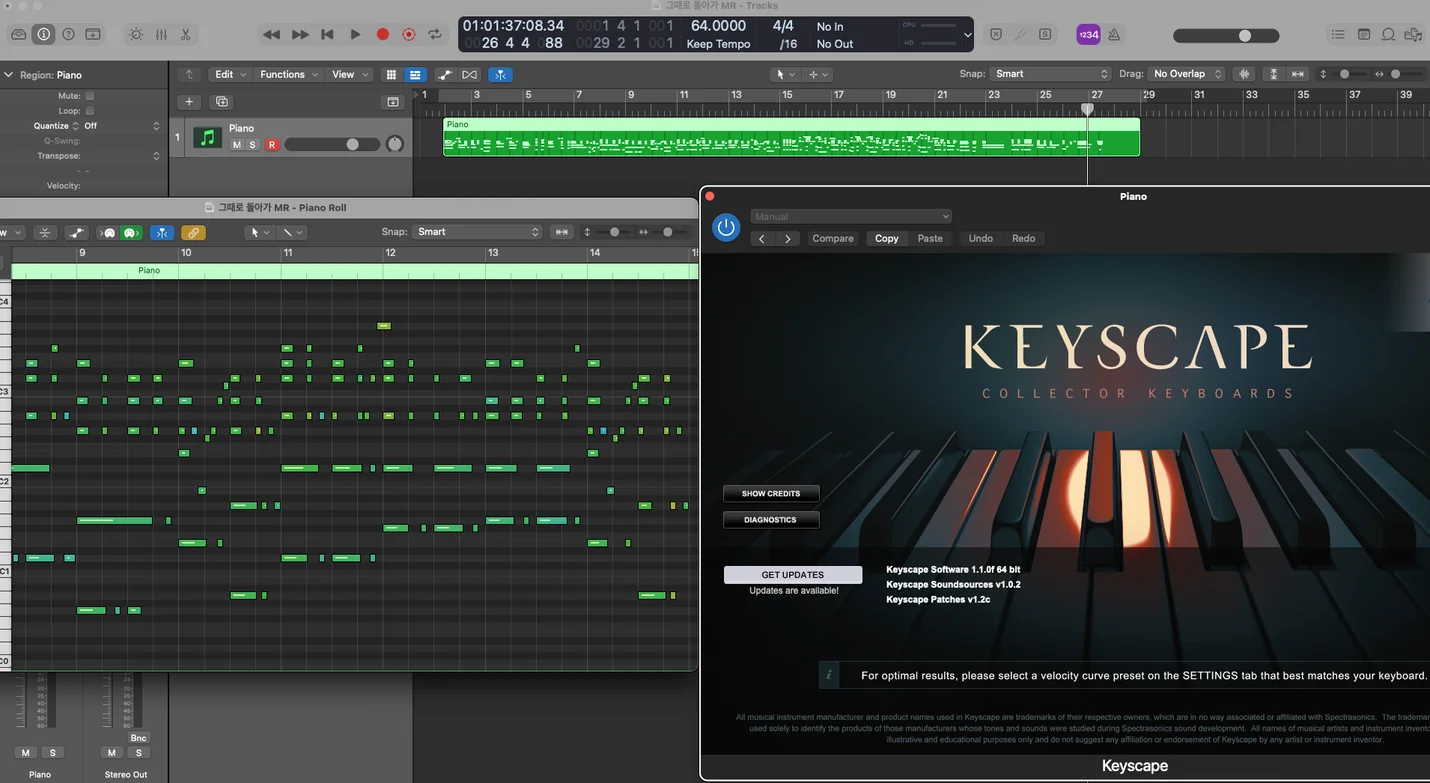Toggle Cycle mode loop button

435,34
